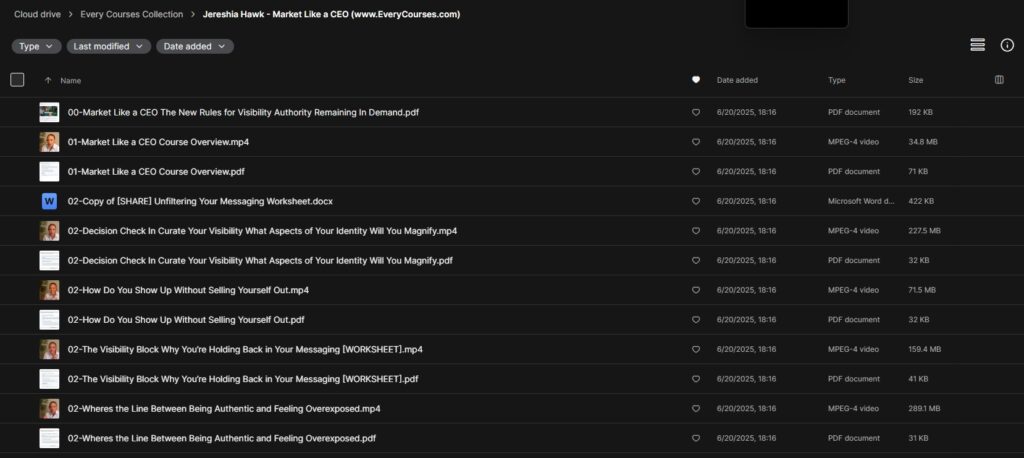Select 02-Decision Check In Curate Your Visibility pdf name
The image size is (1024, 458).
260,260
